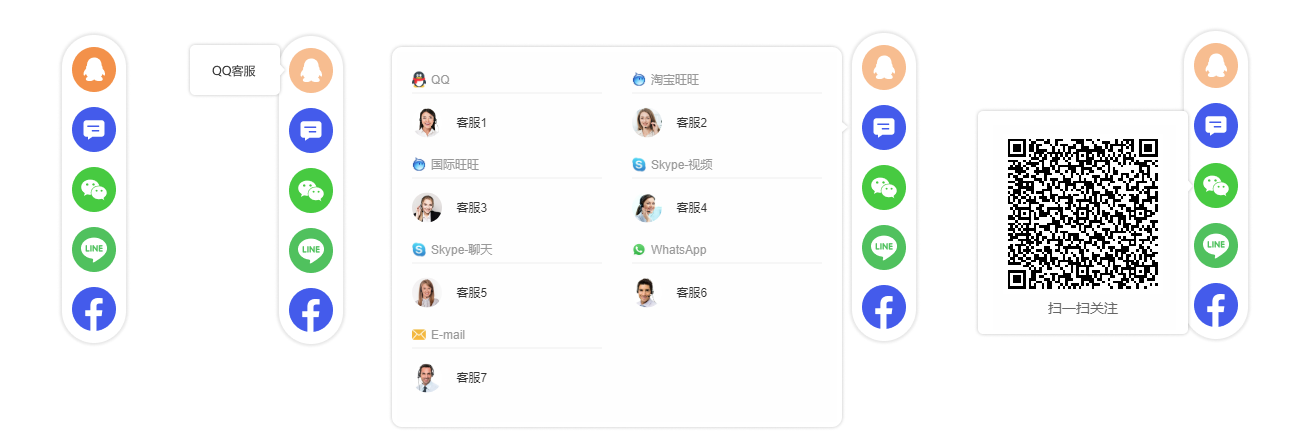Click the blue message icon in leftmost sidebar

click(x=94, y=129)
